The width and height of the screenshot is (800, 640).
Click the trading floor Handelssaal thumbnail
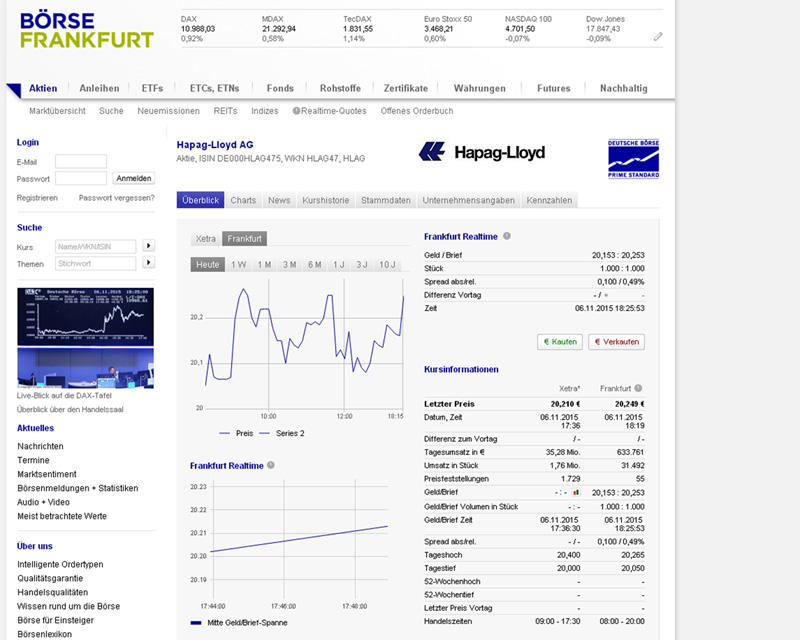point(85,368)
